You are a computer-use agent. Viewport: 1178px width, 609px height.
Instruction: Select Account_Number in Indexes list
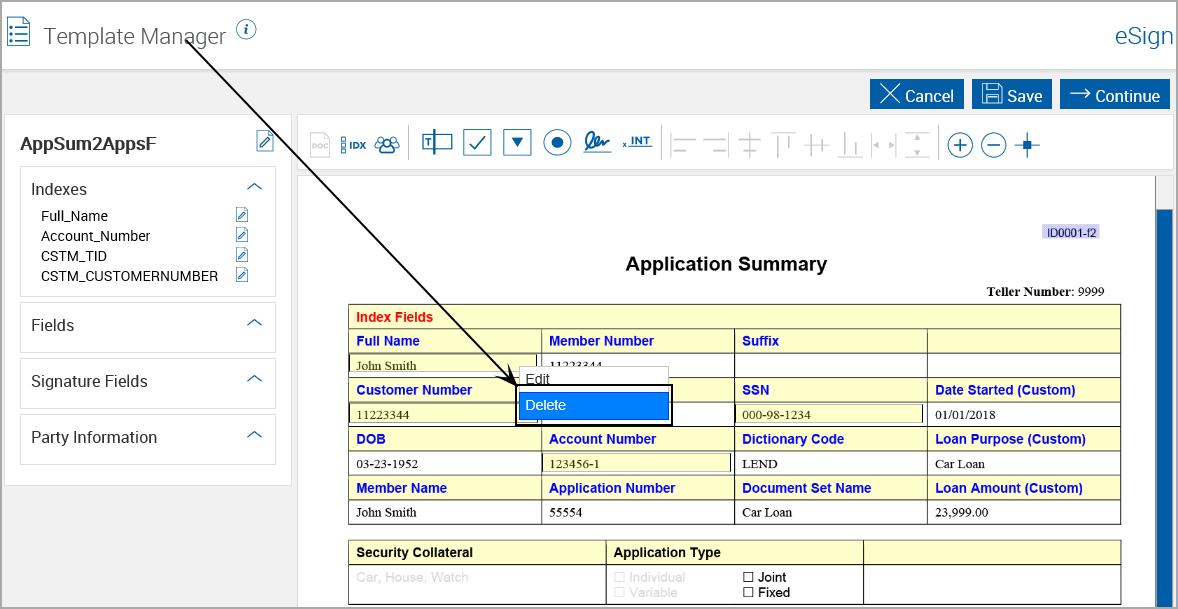tap(95, 236)
